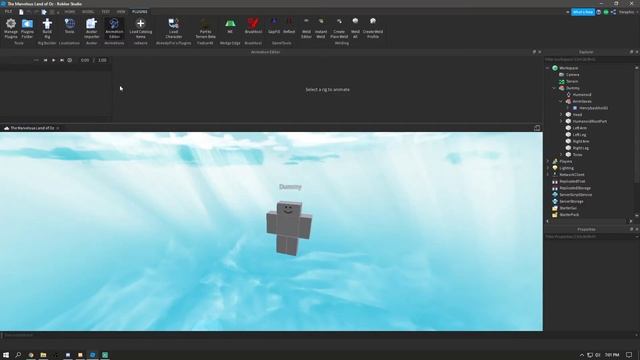Open the red Brushtool plugin
Image resolution: width=640 pixels, height=360 pixels.
(253, 26)
